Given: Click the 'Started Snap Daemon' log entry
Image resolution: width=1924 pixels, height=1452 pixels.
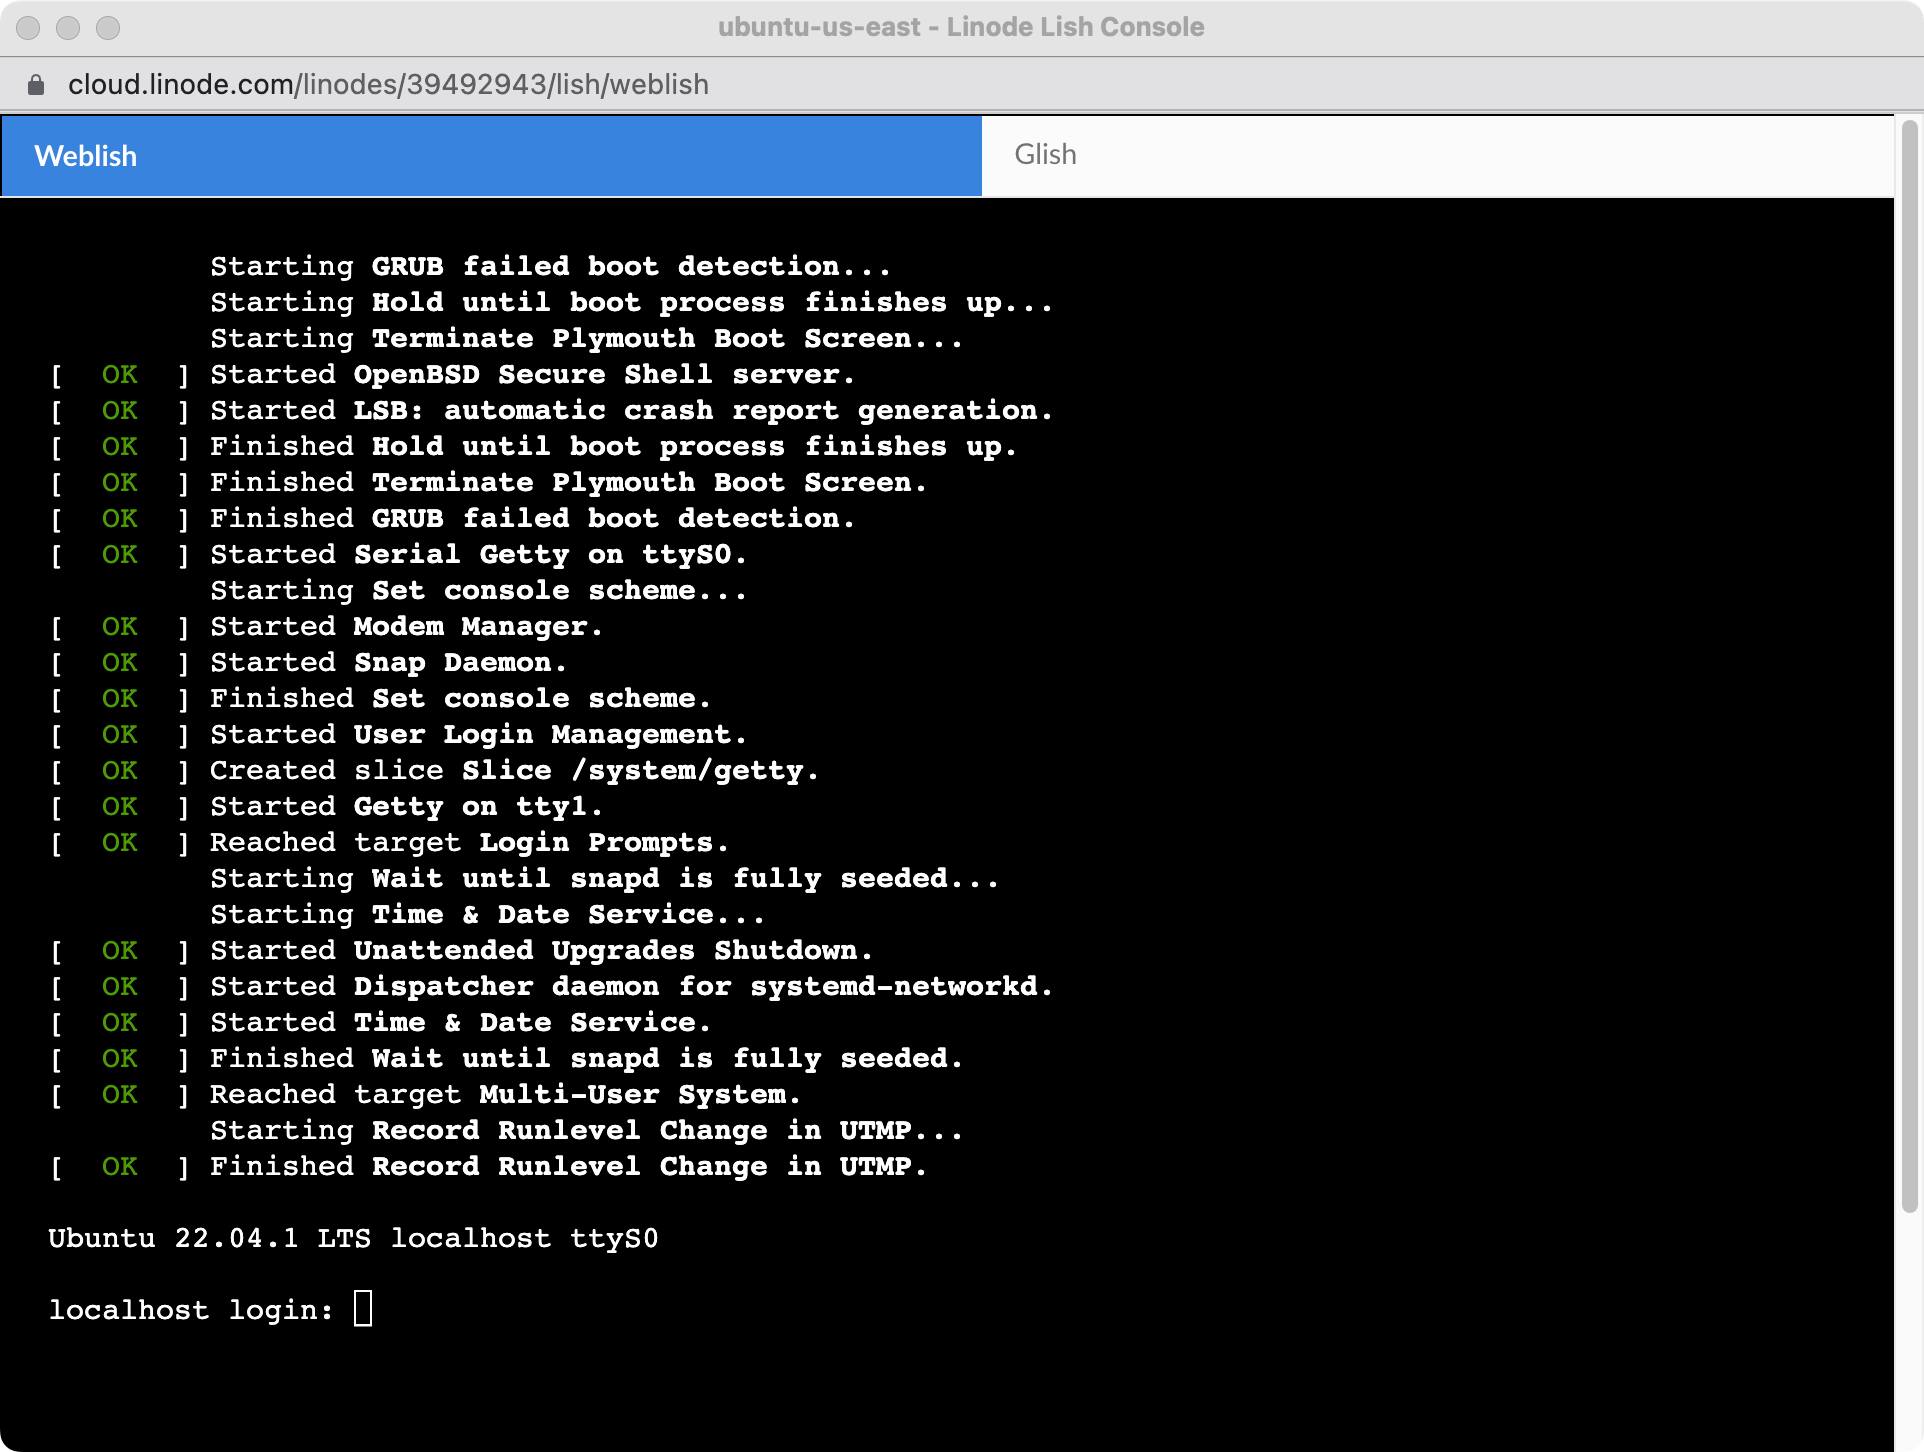Looking at the screenshot, I should coord(388,662).
